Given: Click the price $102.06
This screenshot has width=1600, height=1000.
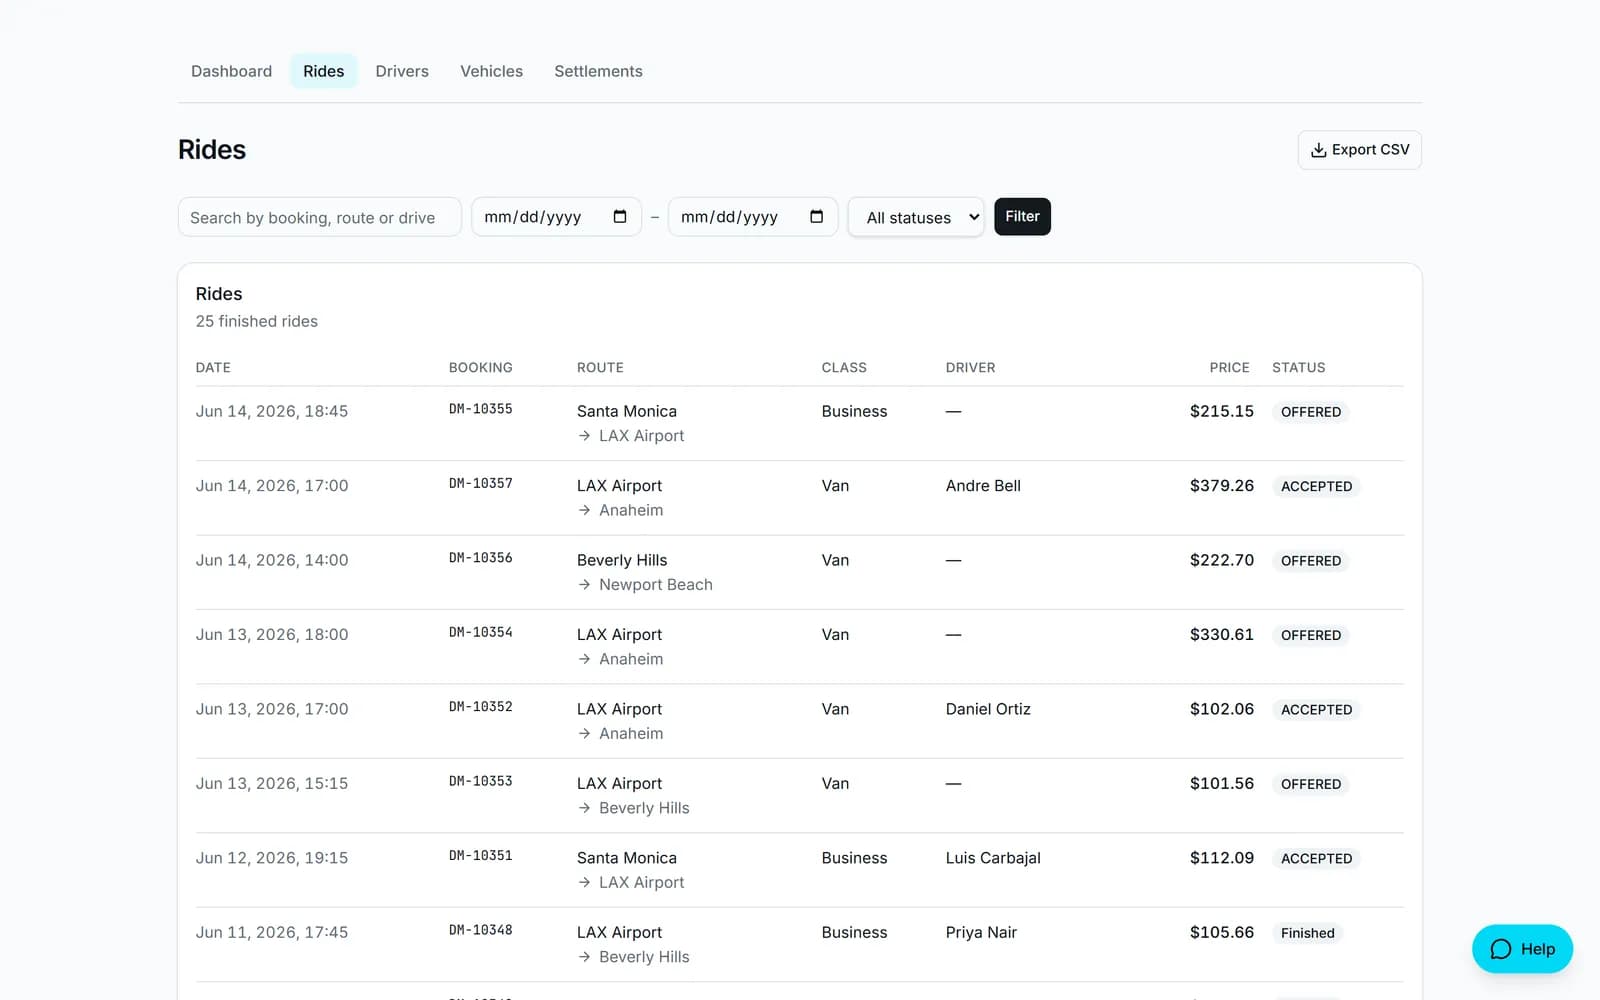Looking at the screenshot, I should (1221, 709).
